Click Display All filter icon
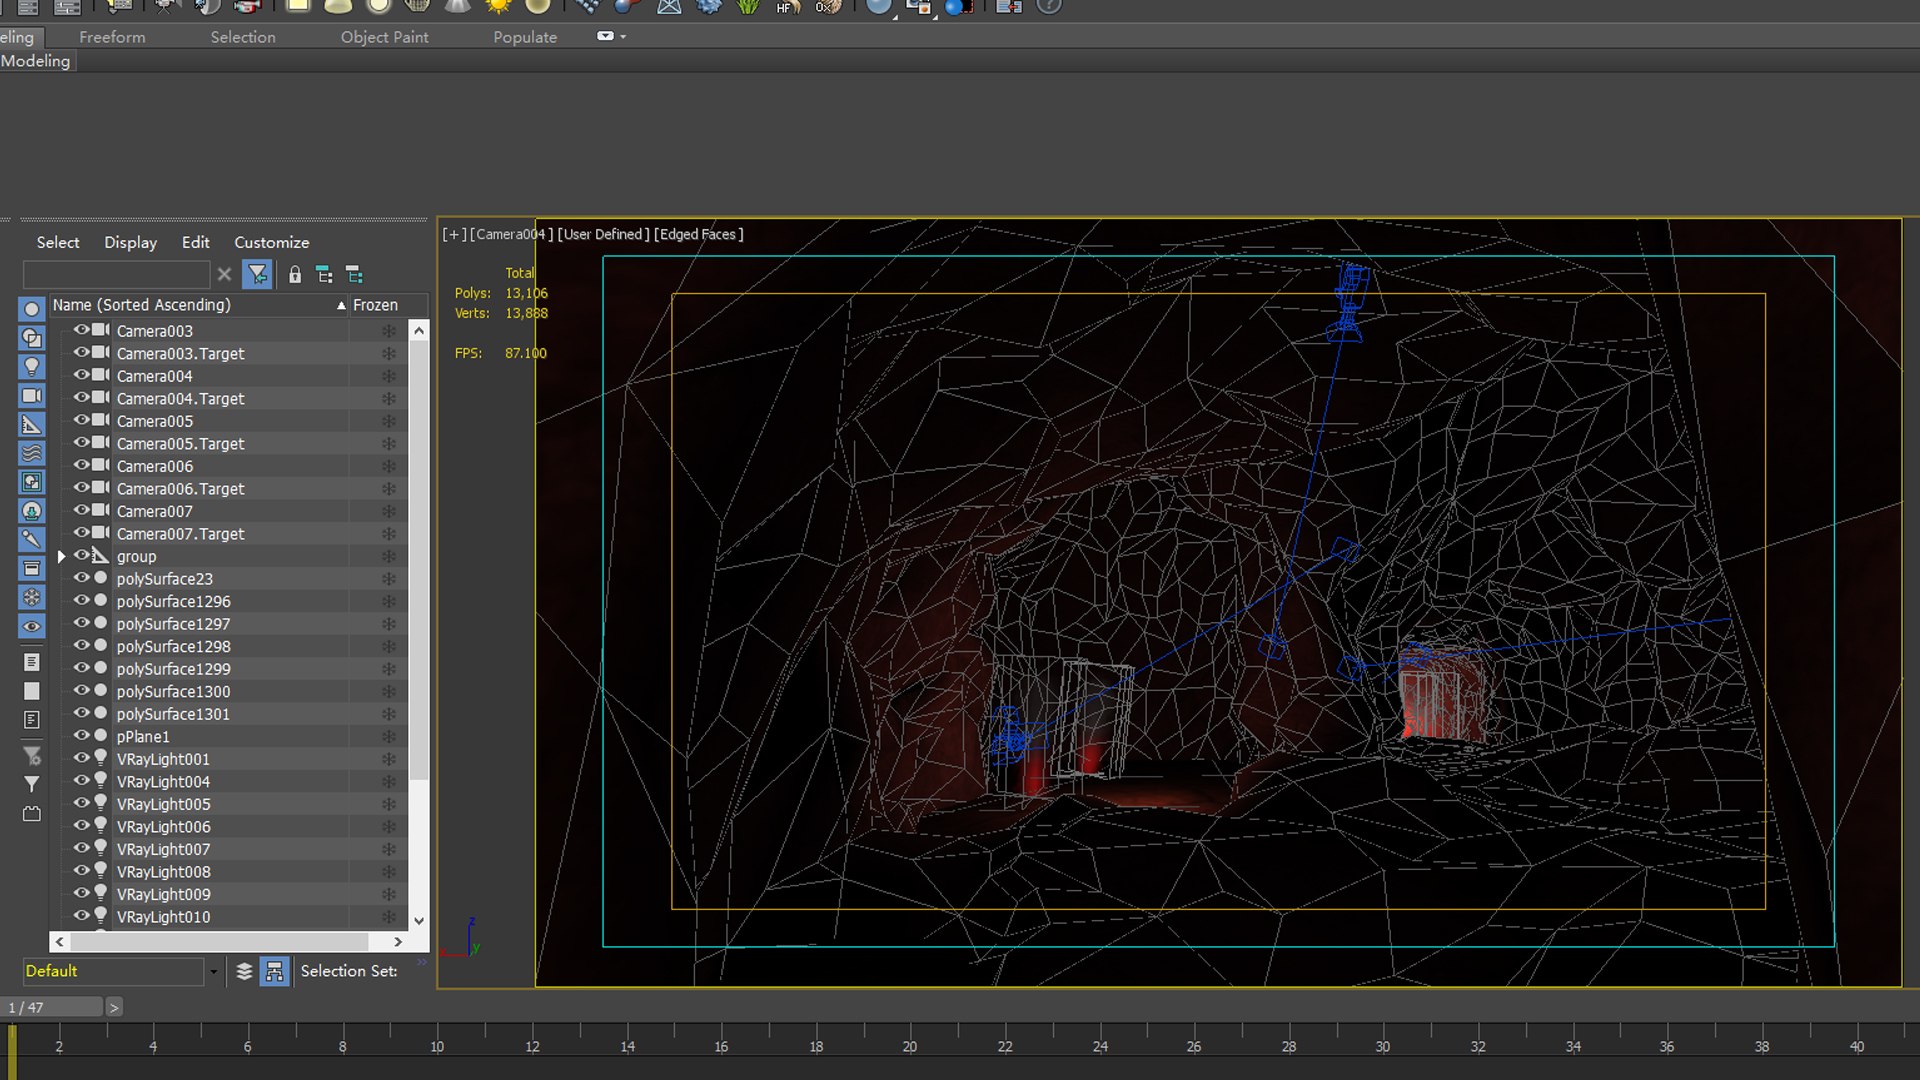 32,662
